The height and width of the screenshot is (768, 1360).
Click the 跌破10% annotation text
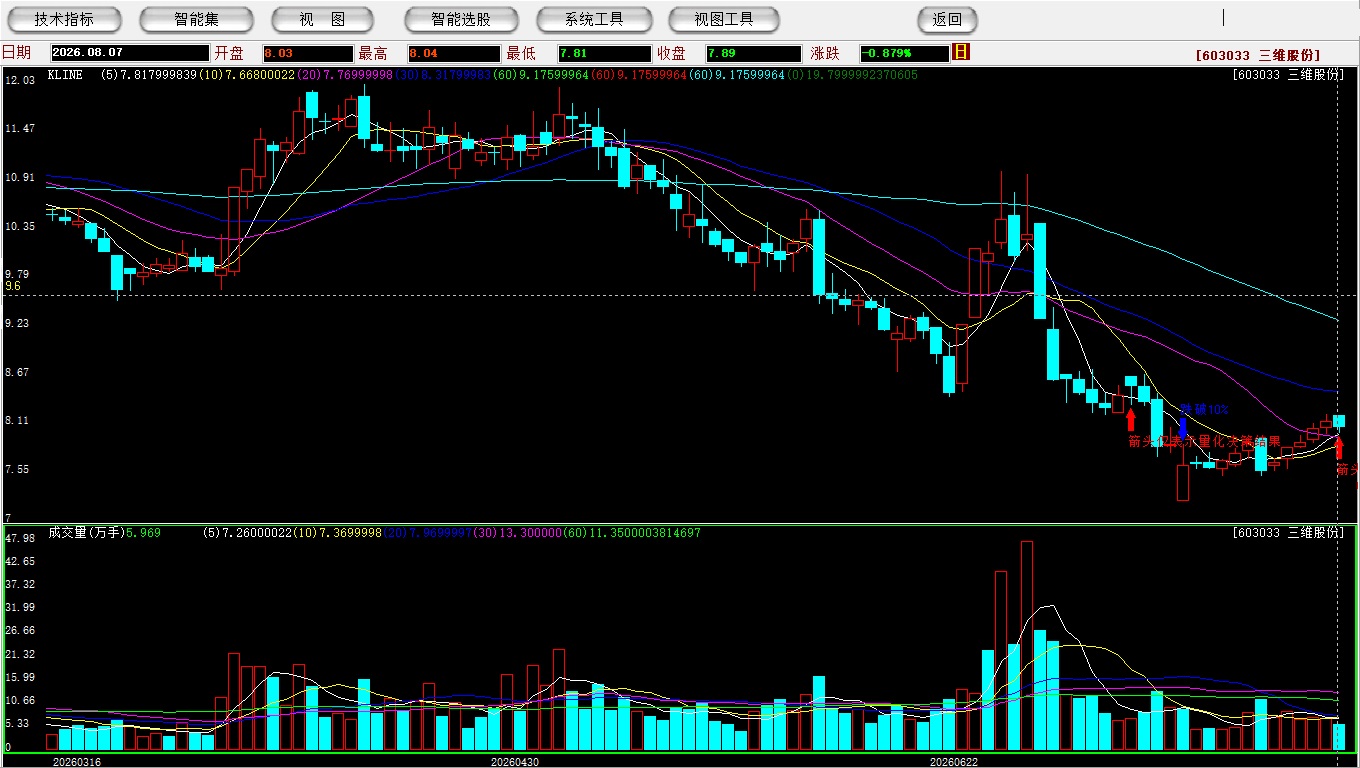[1205, 410]
